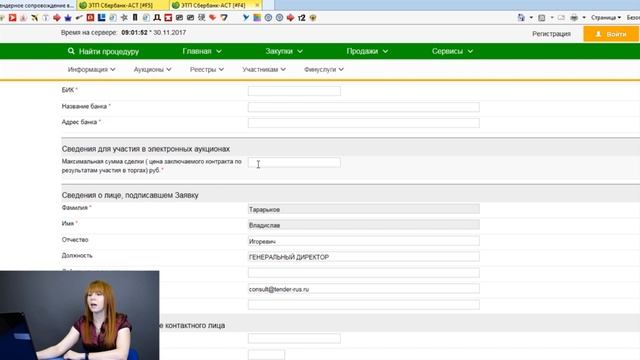Click the blue L-shaped bookmark icon
Viewport: 640px width, 360px height.
click(x=101, y=18)
